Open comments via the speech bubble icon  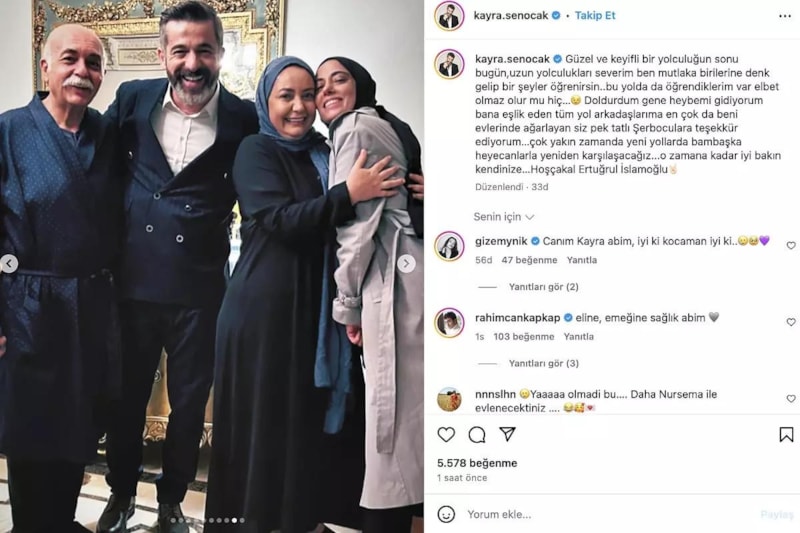click(x=477, y=435)
